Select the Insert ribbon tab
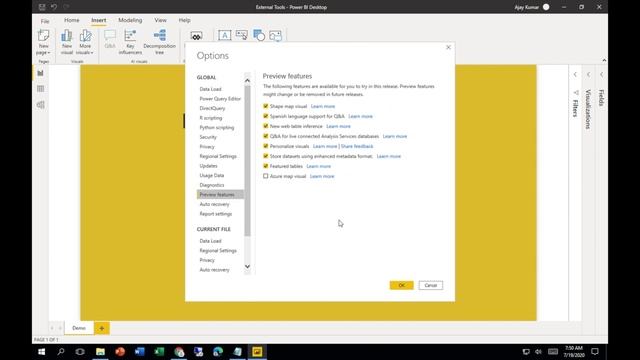Viewport: 640px width, 360px height. (x=98, y=20)
